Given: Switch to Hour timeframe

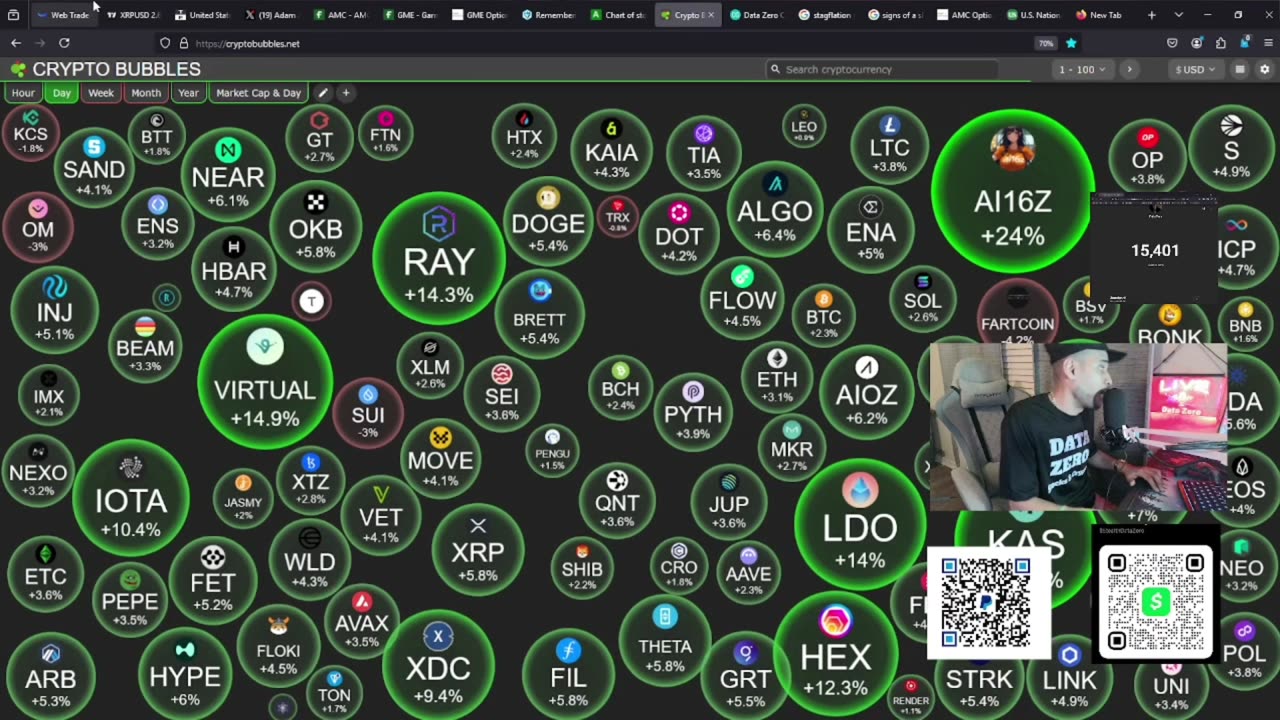Looking at the screenshot, I should tap(23, 93).
